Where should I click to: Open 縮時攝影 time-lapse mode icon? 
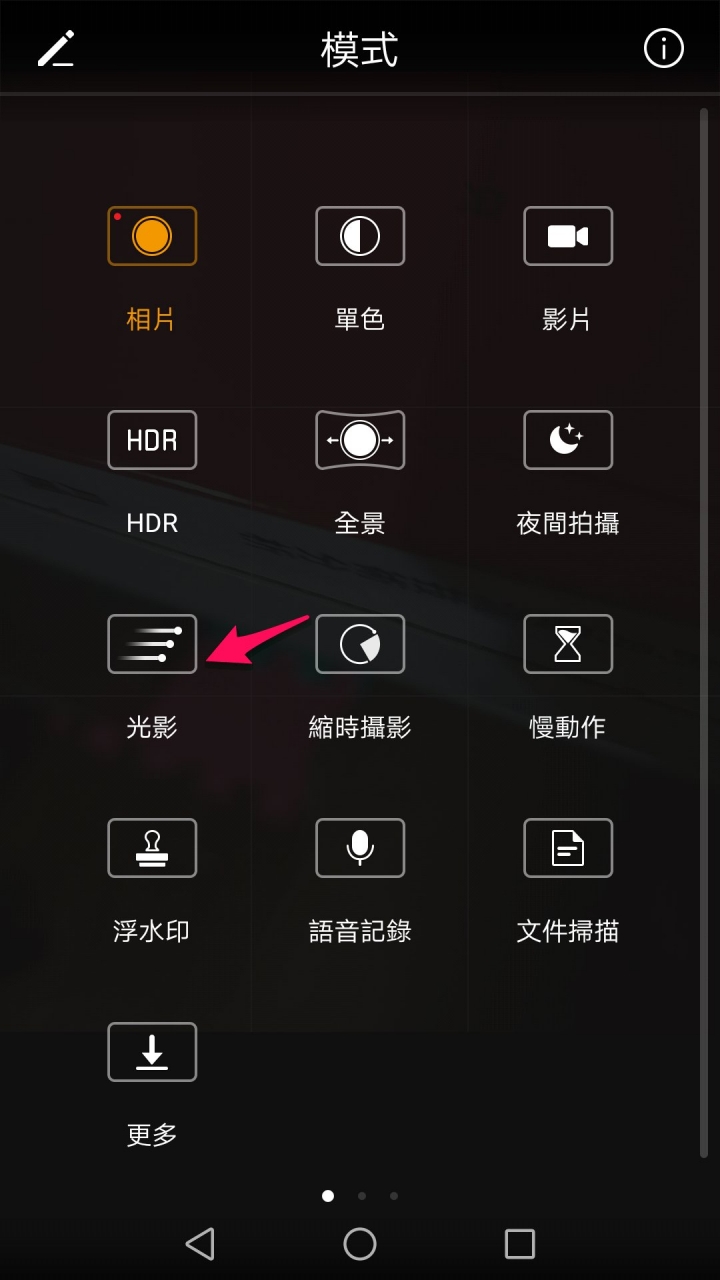click(360, 644)
